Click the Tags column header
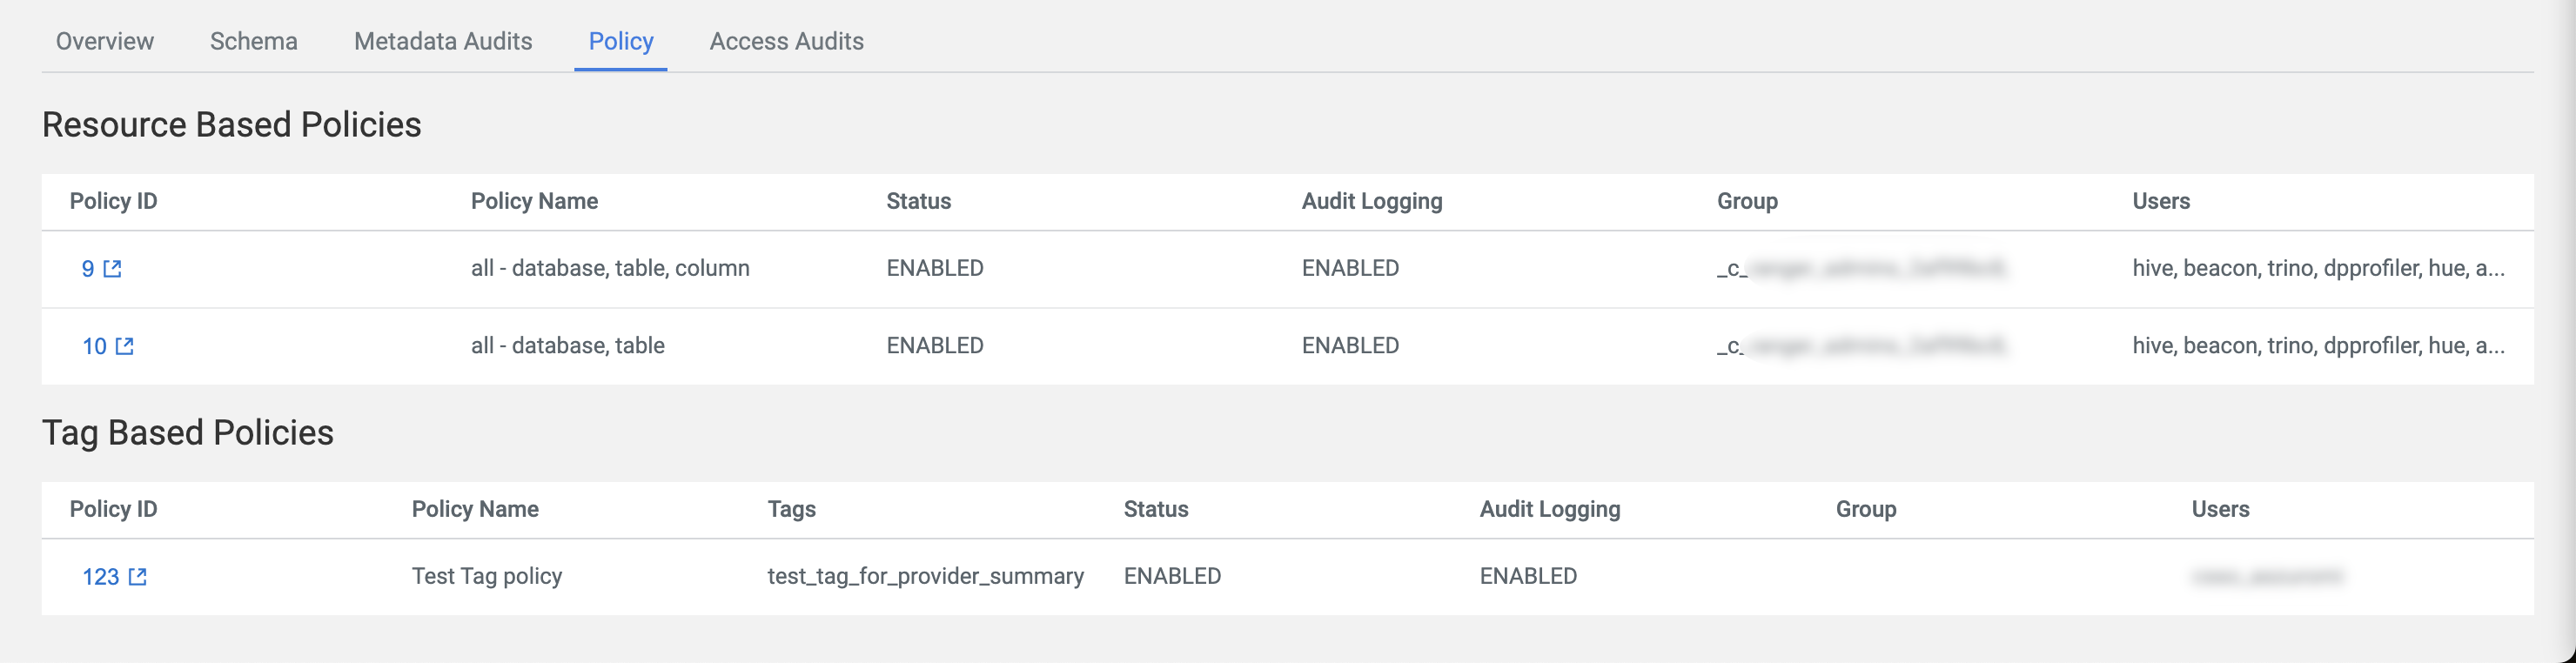The width and height of the screenshot is (2576, 663). [x=792, y=509]
